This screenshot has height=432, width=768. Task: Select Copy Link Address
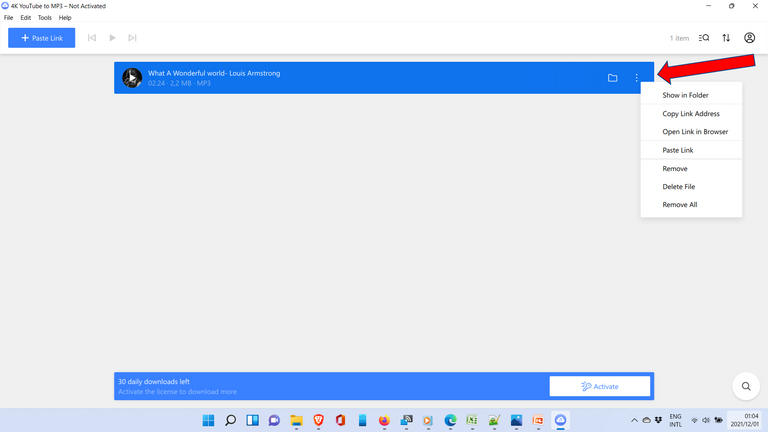pos(691,114)
